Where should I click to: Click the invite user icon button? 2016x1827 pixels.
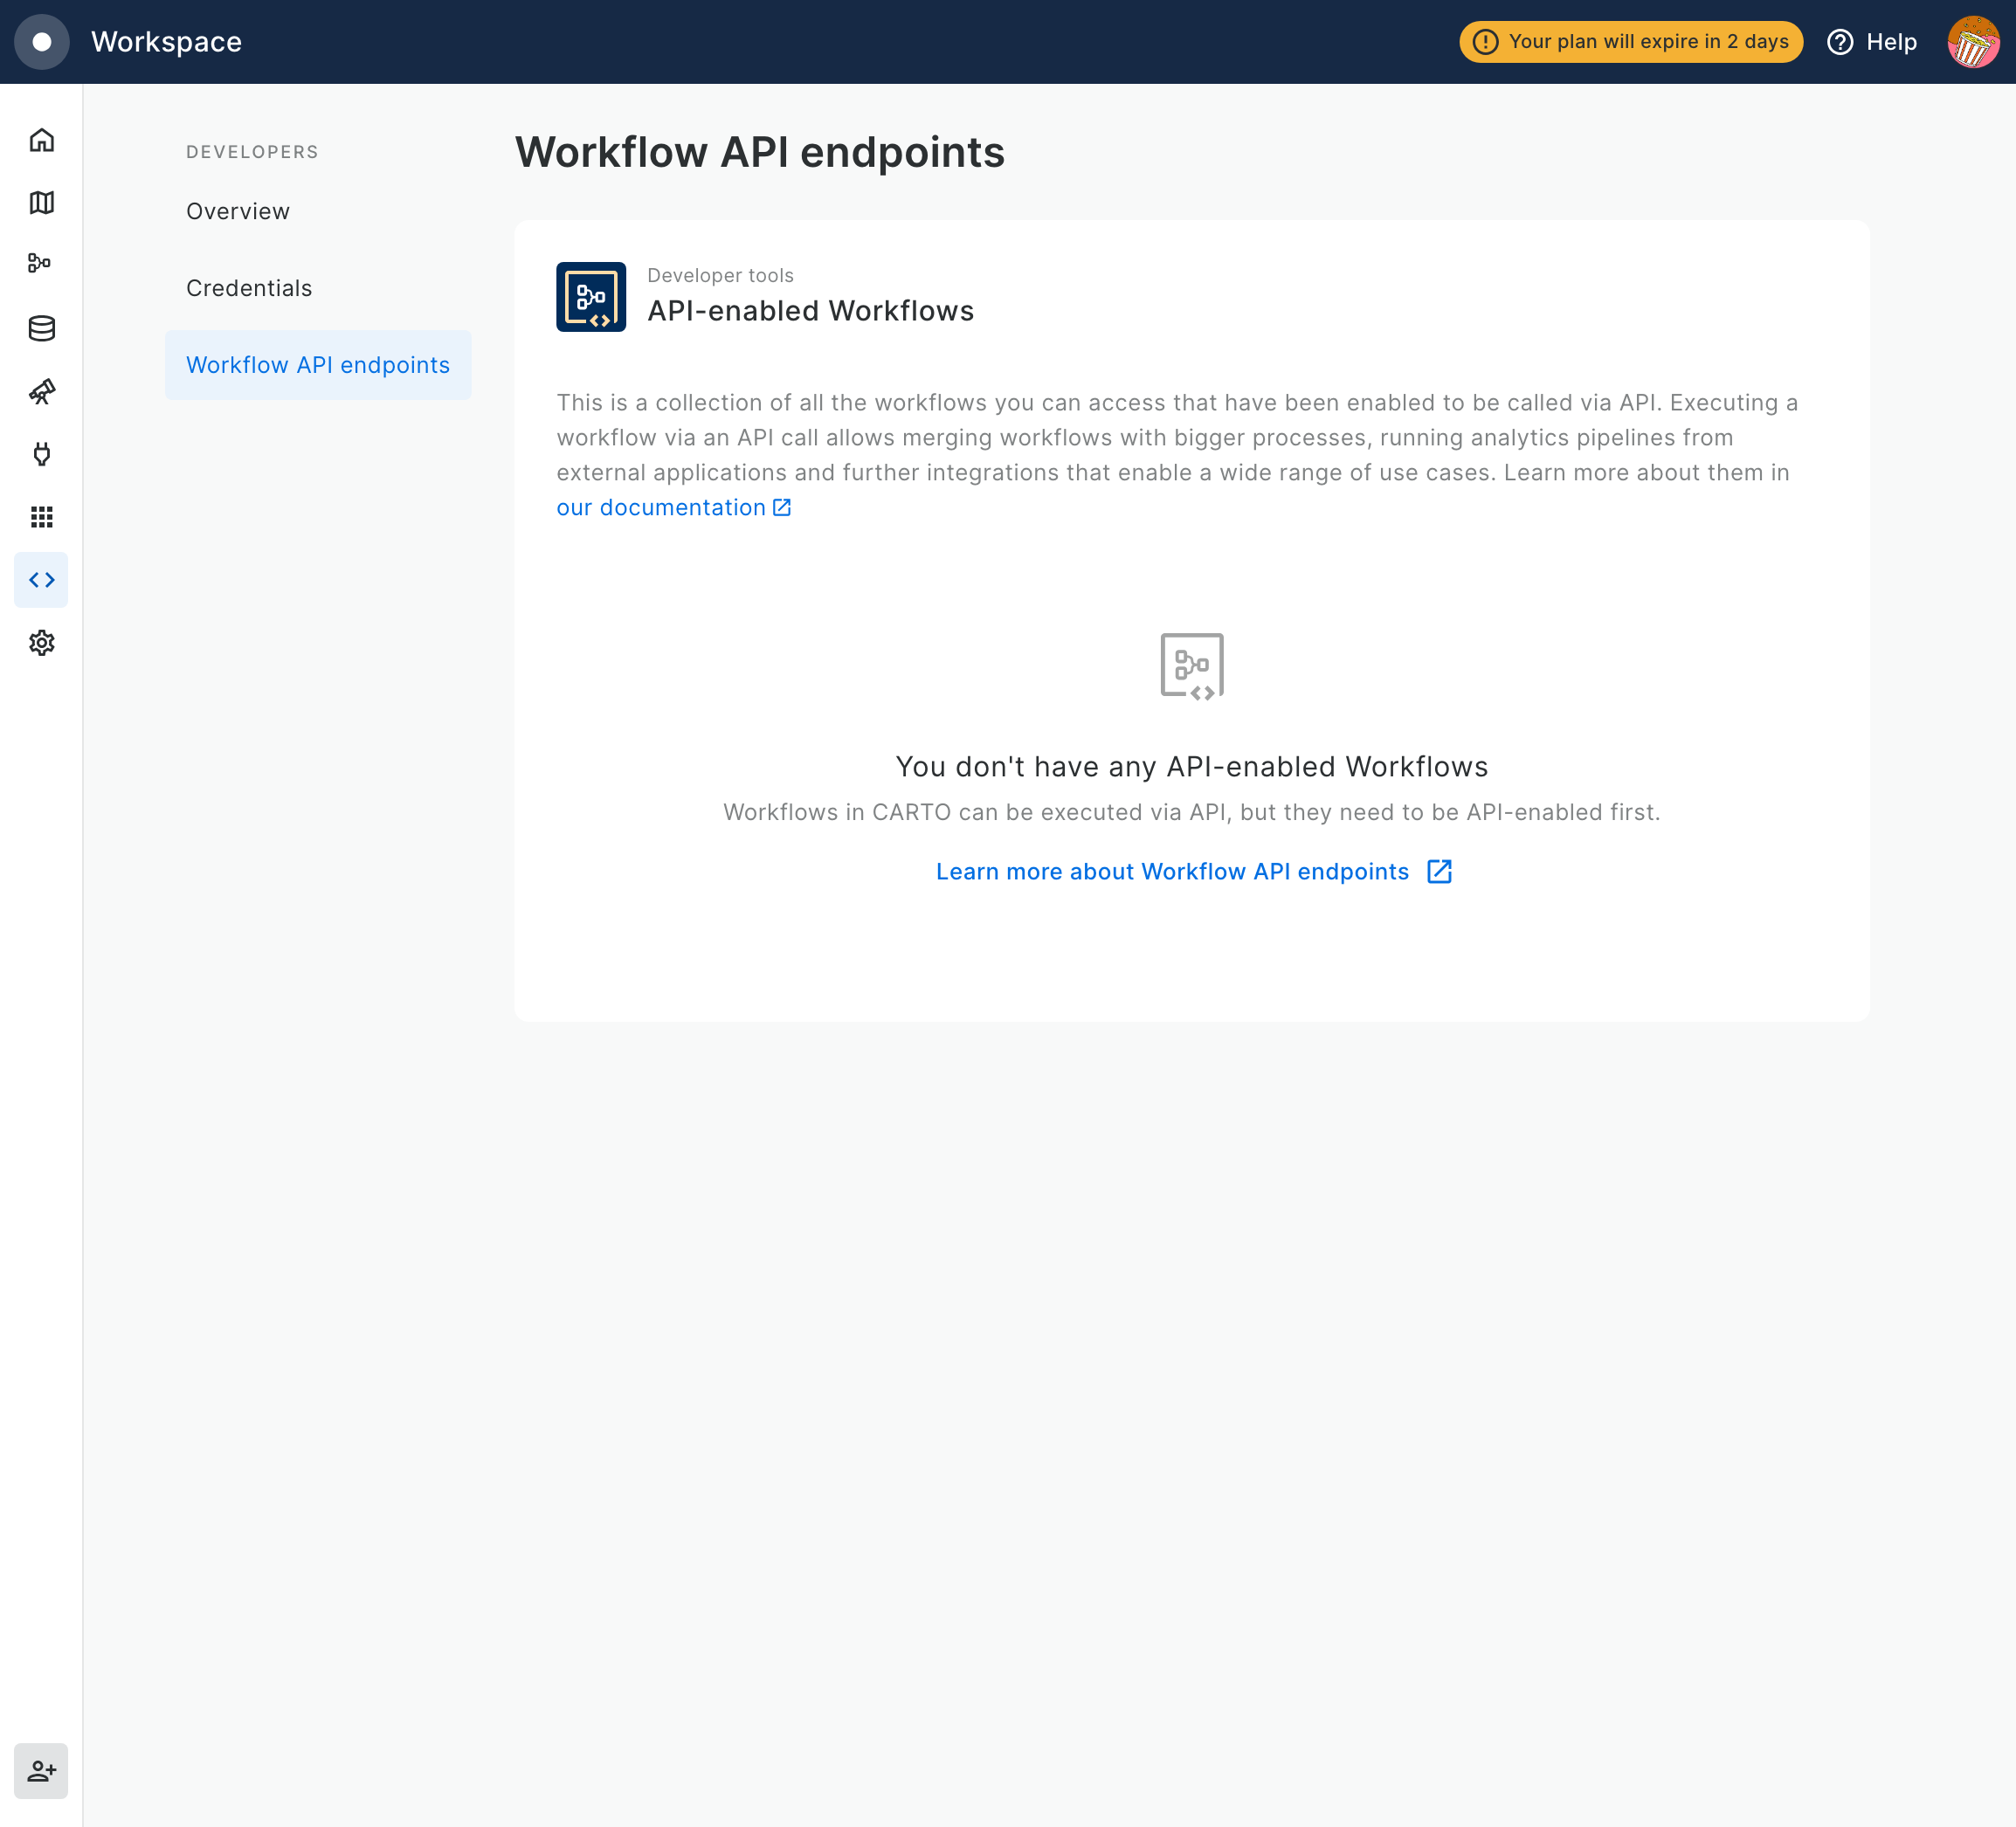click(x=41, y=1771)
